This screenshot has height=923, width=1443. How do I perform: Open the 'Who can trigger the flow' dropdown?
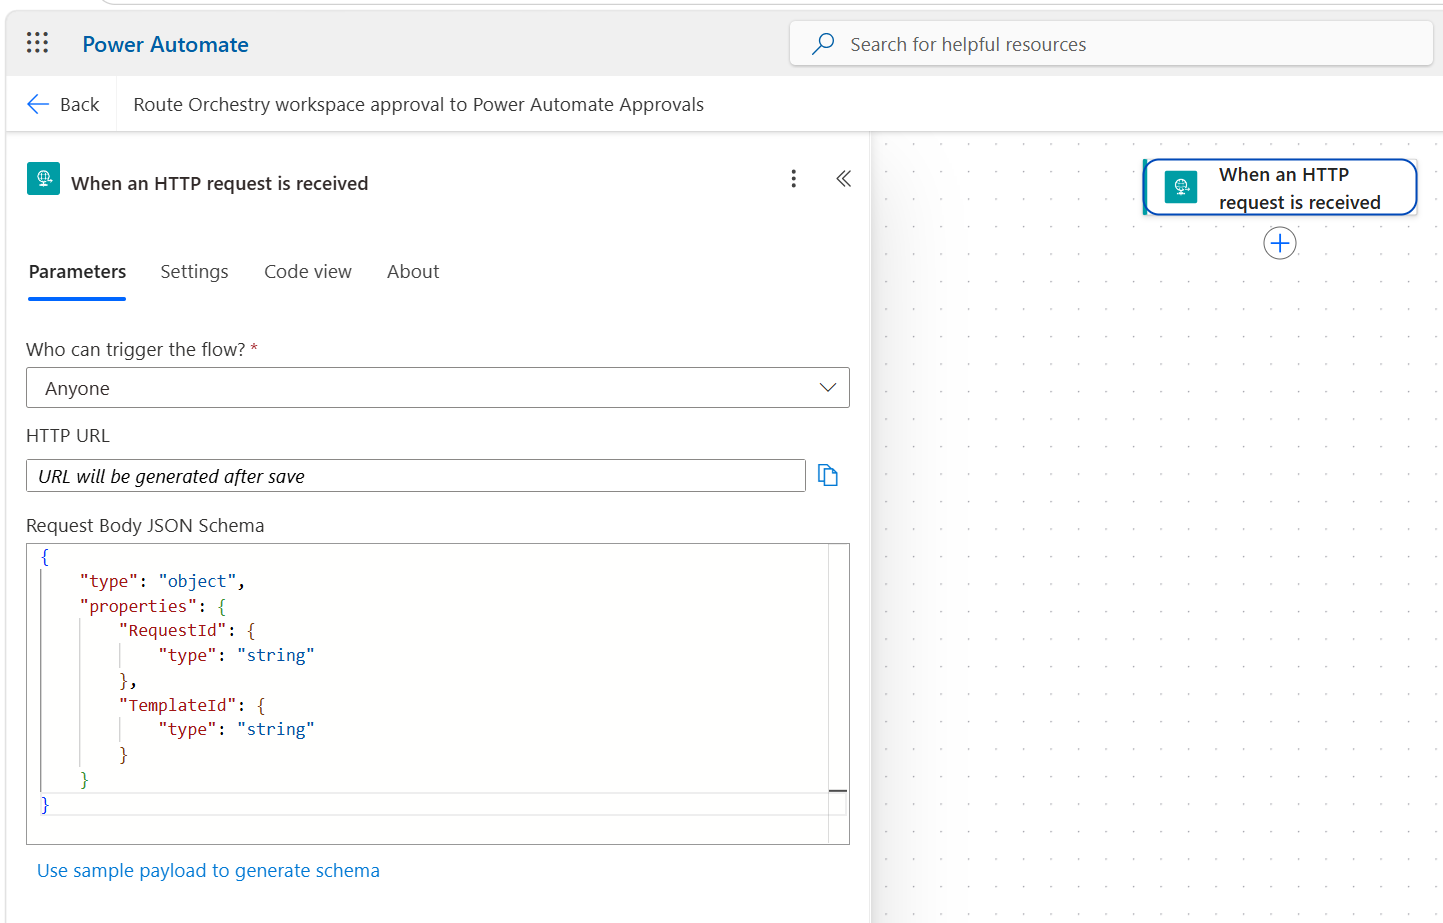pyautogui.click(x=438, y=388)
